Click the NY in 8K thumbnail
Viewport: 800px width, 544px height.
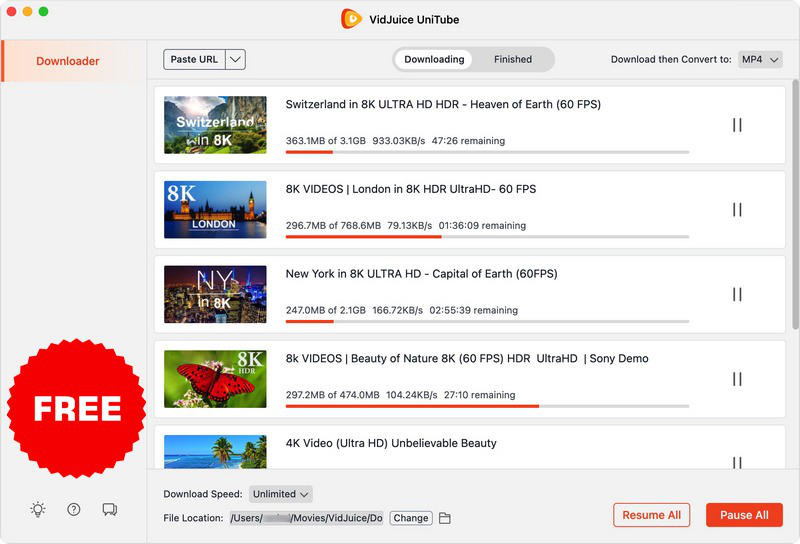pos(215,294)
